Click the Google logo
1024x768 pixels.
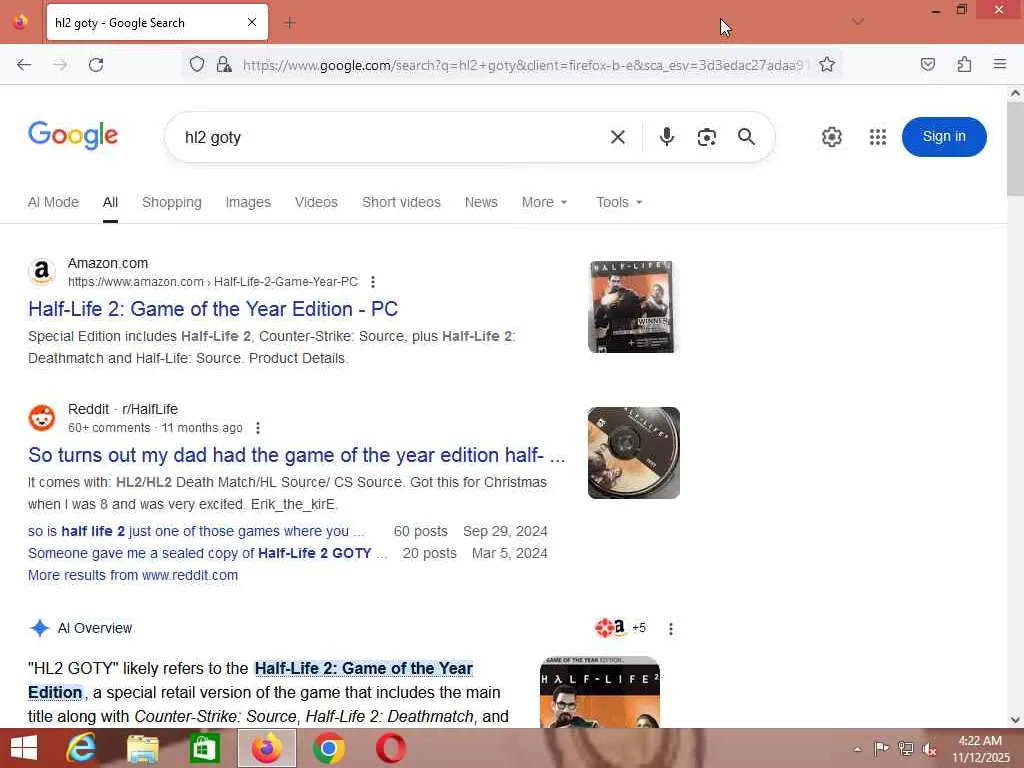73,135
